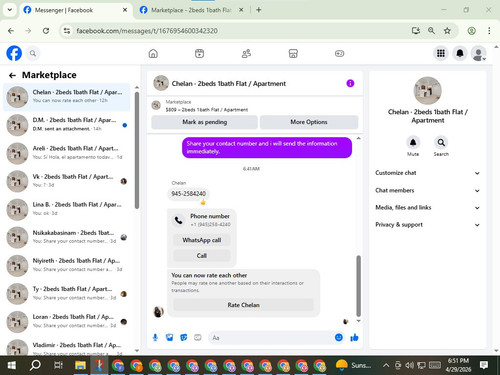
Task: Open Ty conversation in list
Action: pyautogui.click(x=67, y=294)
